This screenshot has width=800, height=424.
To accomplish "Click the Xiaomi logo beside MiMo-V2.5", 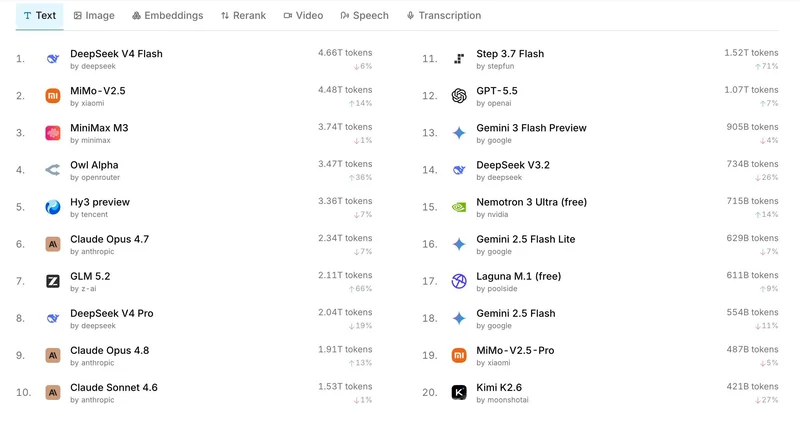I will tap(53, 96).
